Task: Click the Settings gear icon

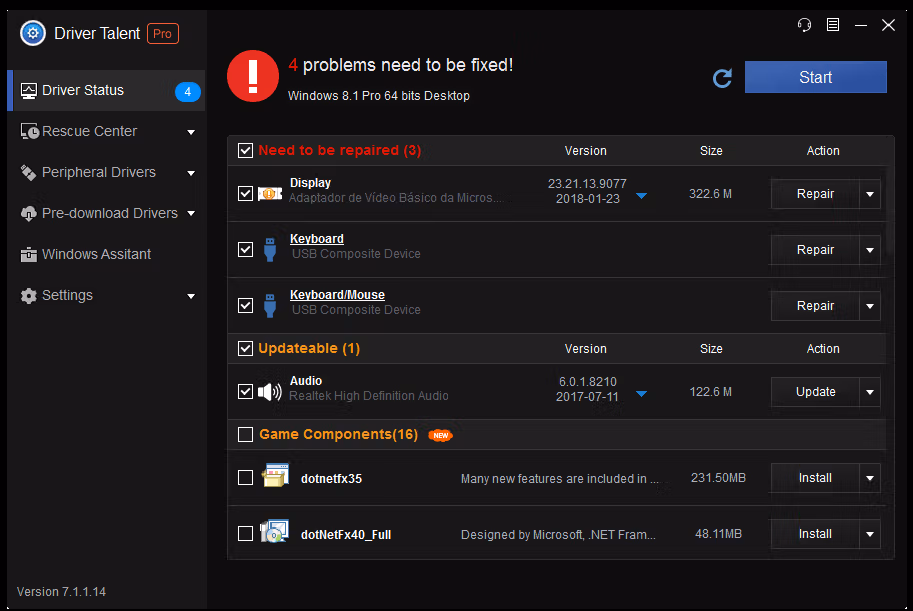Action: point(29,296)
